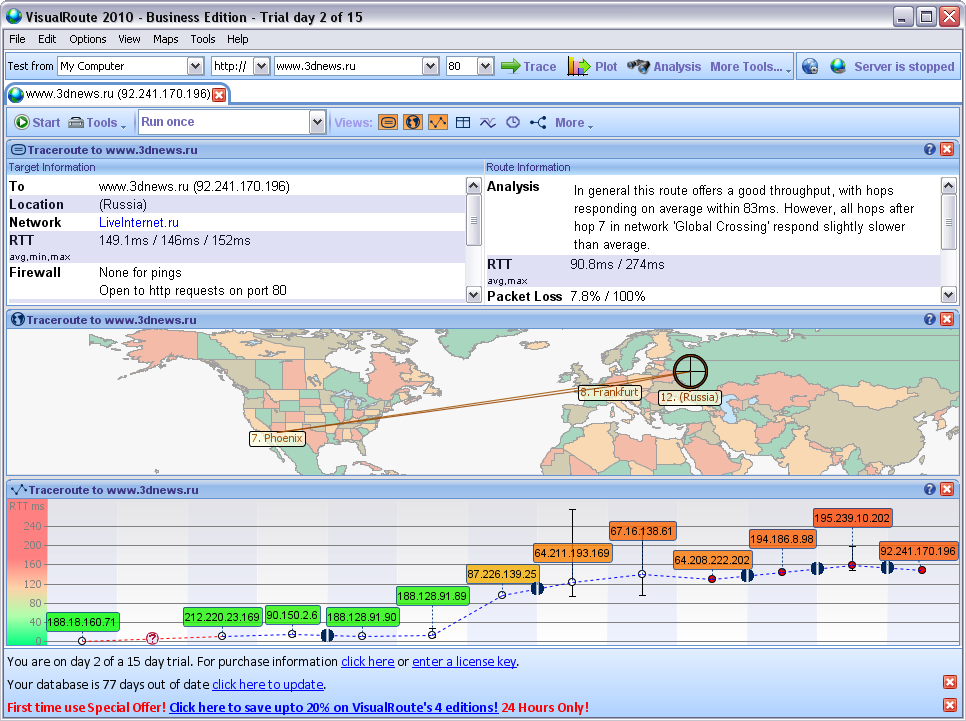Click the 7. Phoenix map label
Image resolution: width=966 pixels, height=721 pixels.
(x=277, y=438)
